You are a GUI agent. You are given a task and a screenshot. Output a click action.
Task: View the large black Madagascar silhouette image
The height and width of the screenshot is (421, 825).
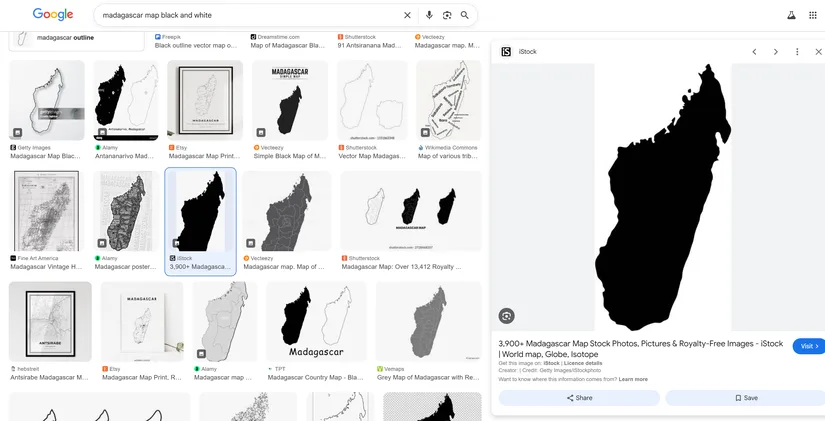pyautogui.click(x=662, y=197)
